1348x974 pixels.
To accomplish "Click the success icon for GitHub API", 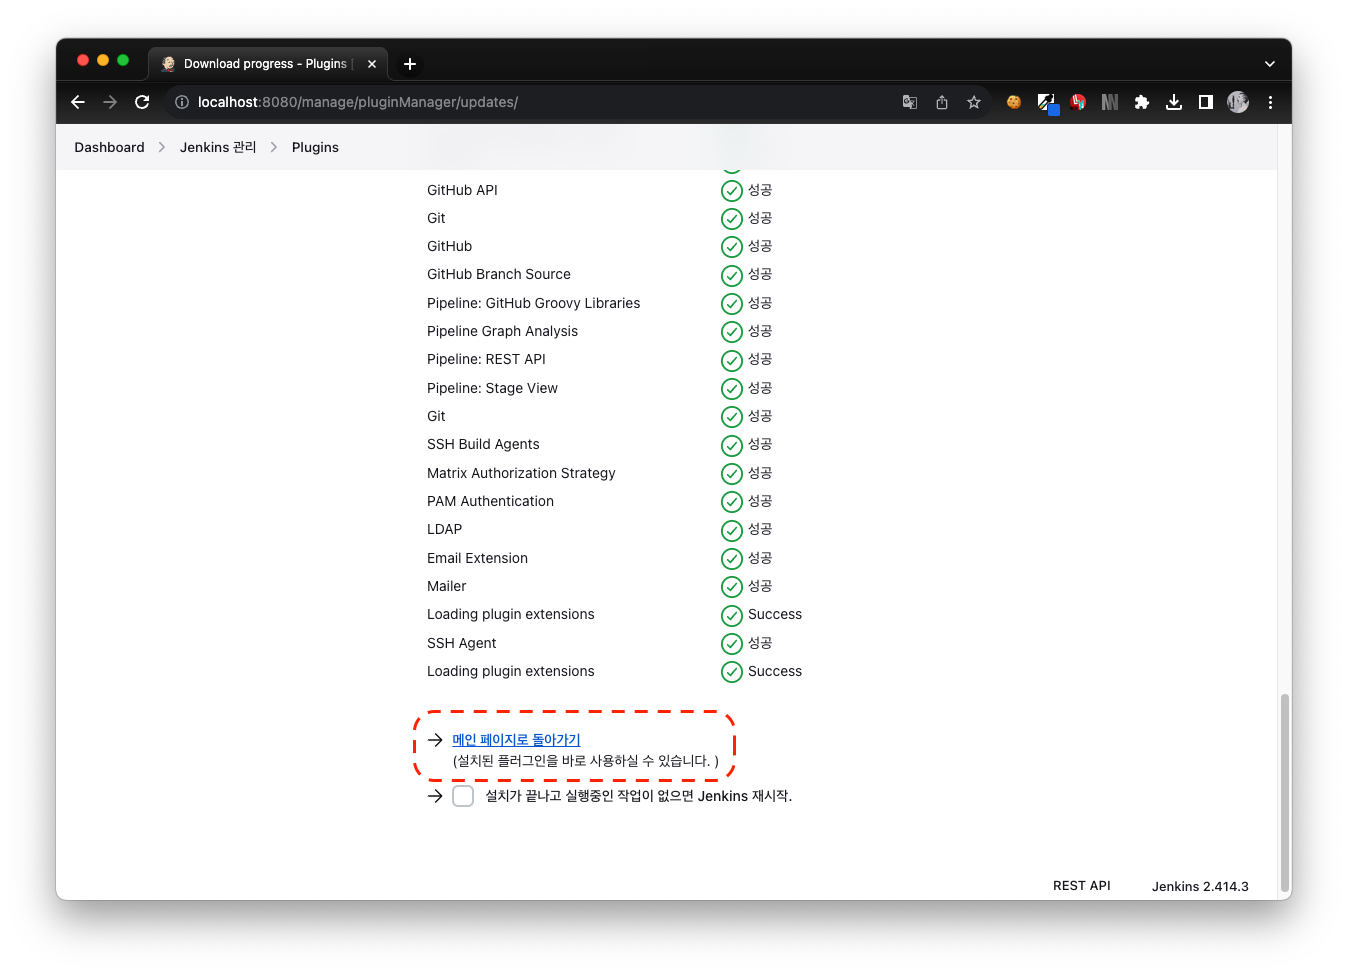I will click(732, 190).
